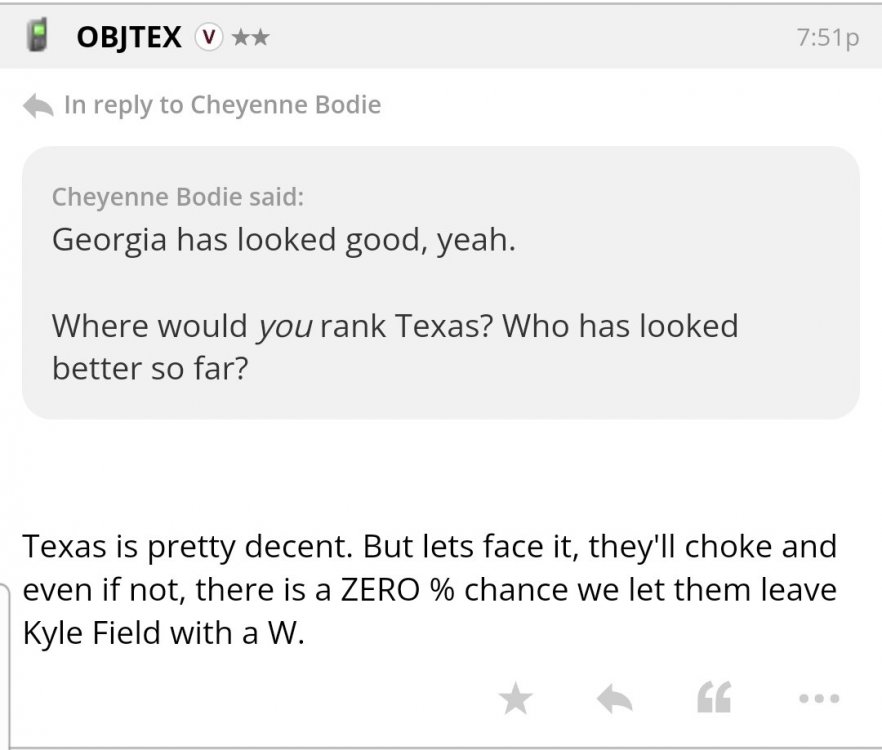Open the "In reply to Cheyenne Bodie" link
Viewport: 882px width, 750px height.
tap(222, 105)
